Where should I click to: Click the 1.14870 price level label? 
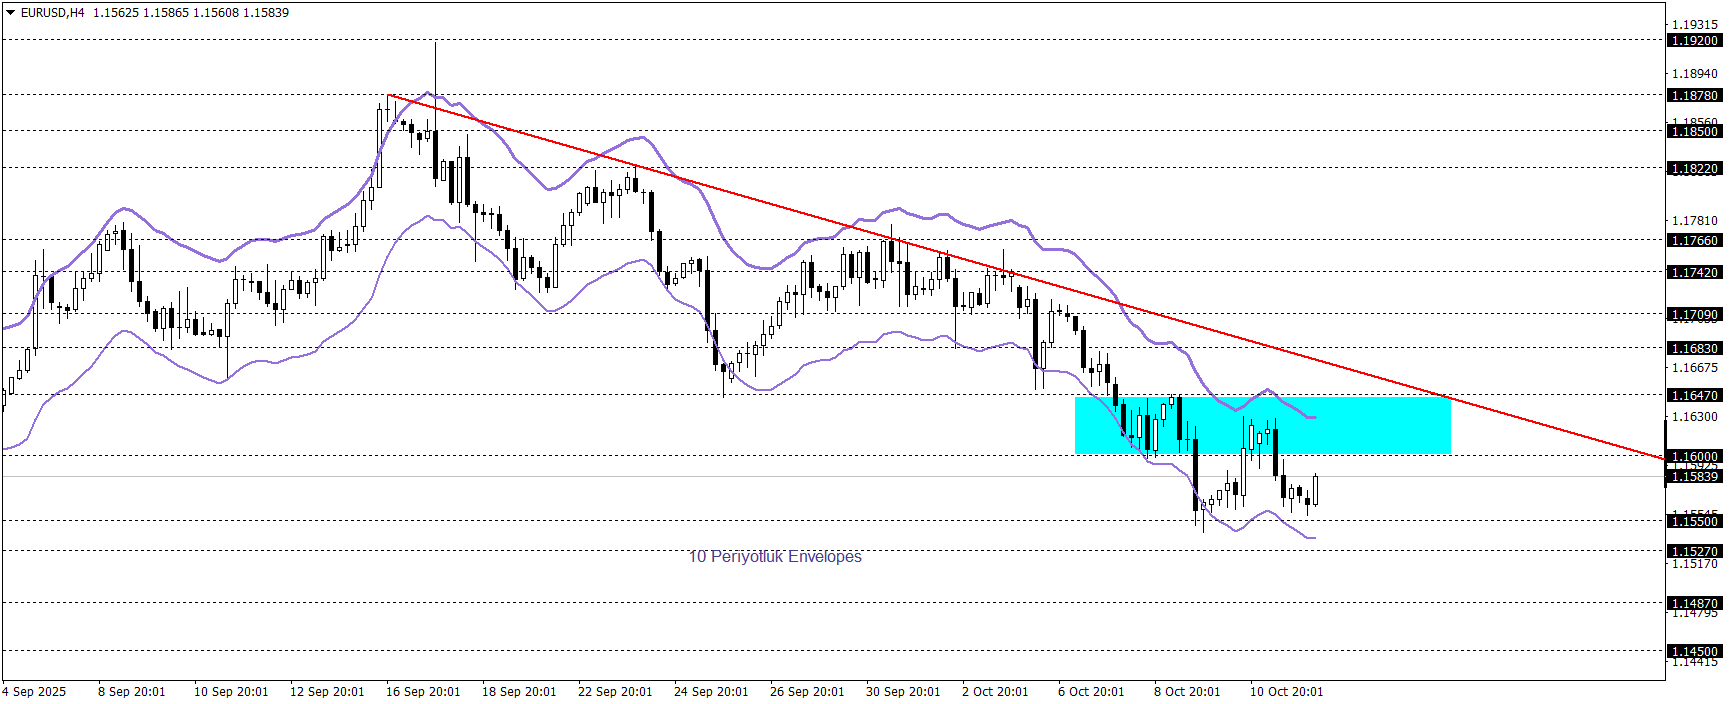coord(1695,604)
